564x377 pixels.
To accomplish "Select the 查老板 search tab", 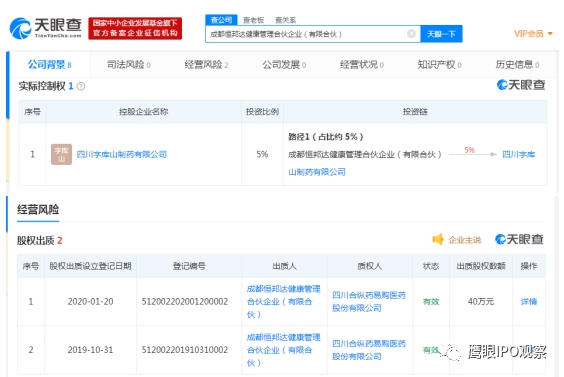I will (253, 20).
